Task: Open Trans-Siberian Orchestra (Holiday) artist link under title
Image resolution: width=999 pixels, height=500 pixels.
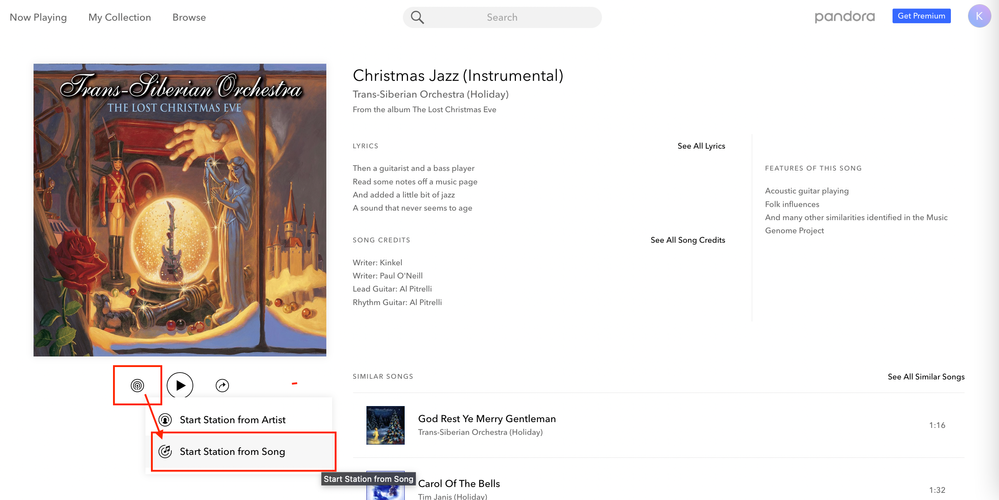Action: pos(431,94)
